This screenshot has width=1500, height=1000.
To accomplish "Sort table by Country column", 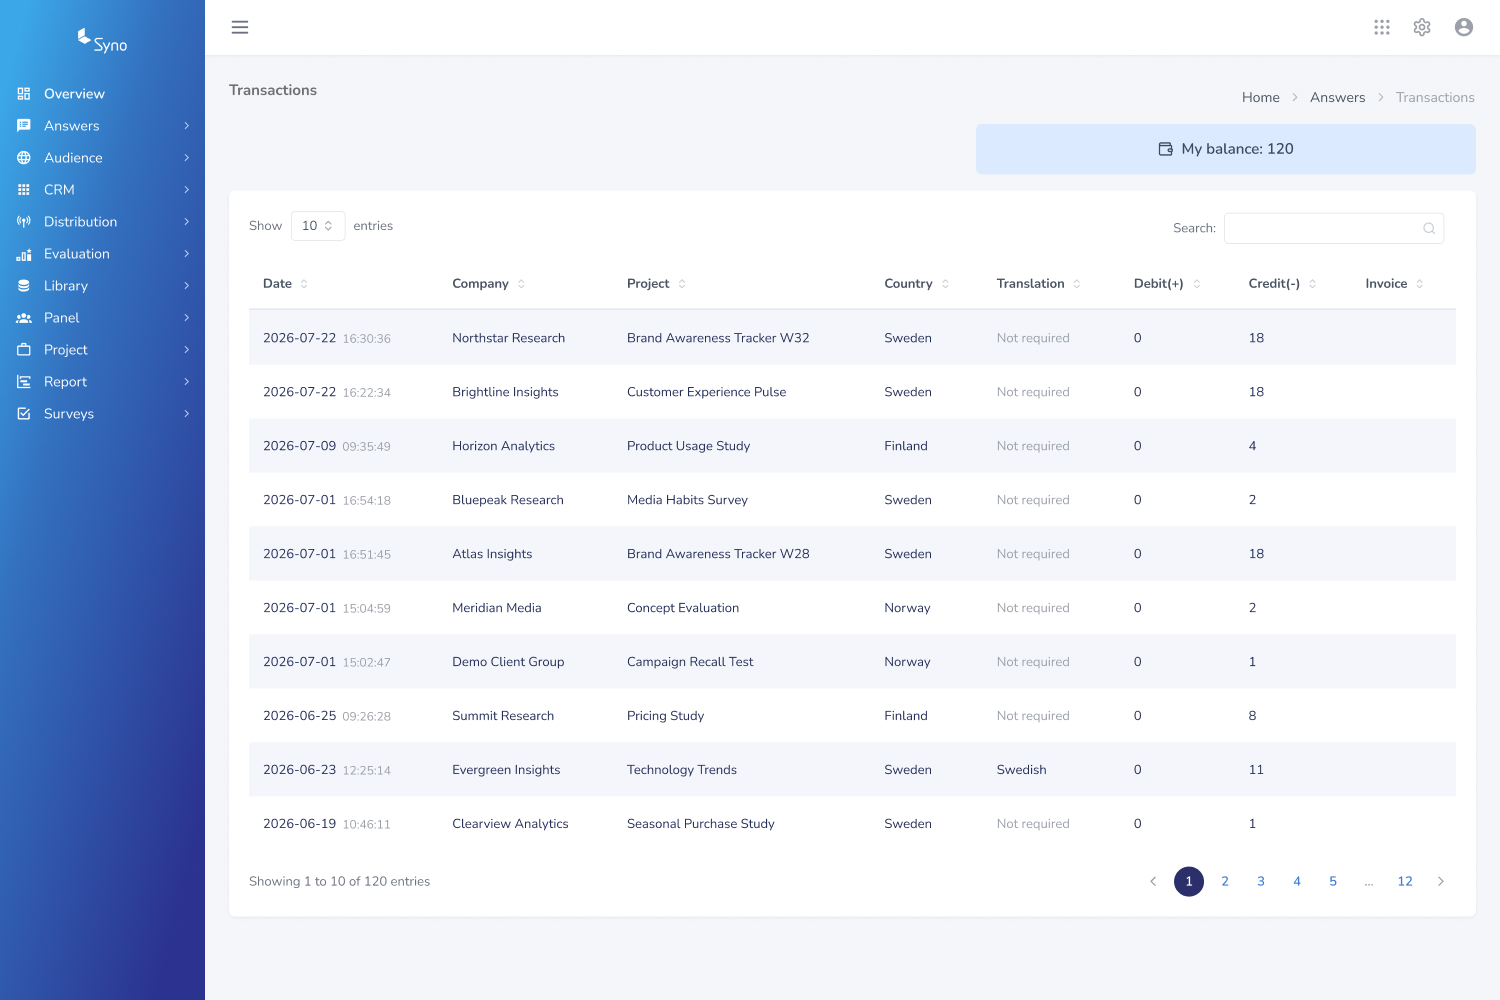I will [916, 284].
